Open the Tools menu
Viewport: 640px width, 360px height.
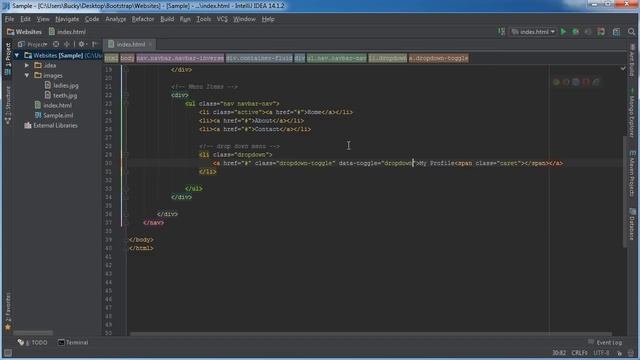pyautogui.click(x=204, y=19)
